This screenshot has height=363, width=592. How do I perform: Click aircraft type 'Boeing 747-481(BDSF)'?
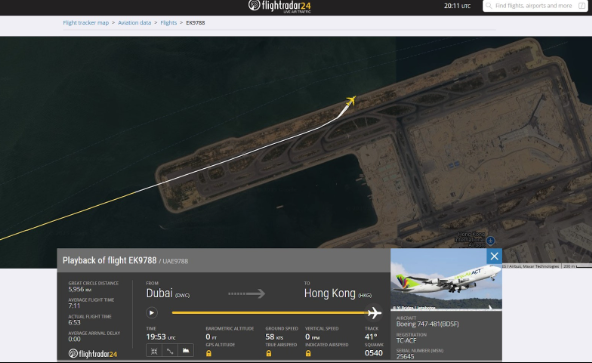[427, 324]
